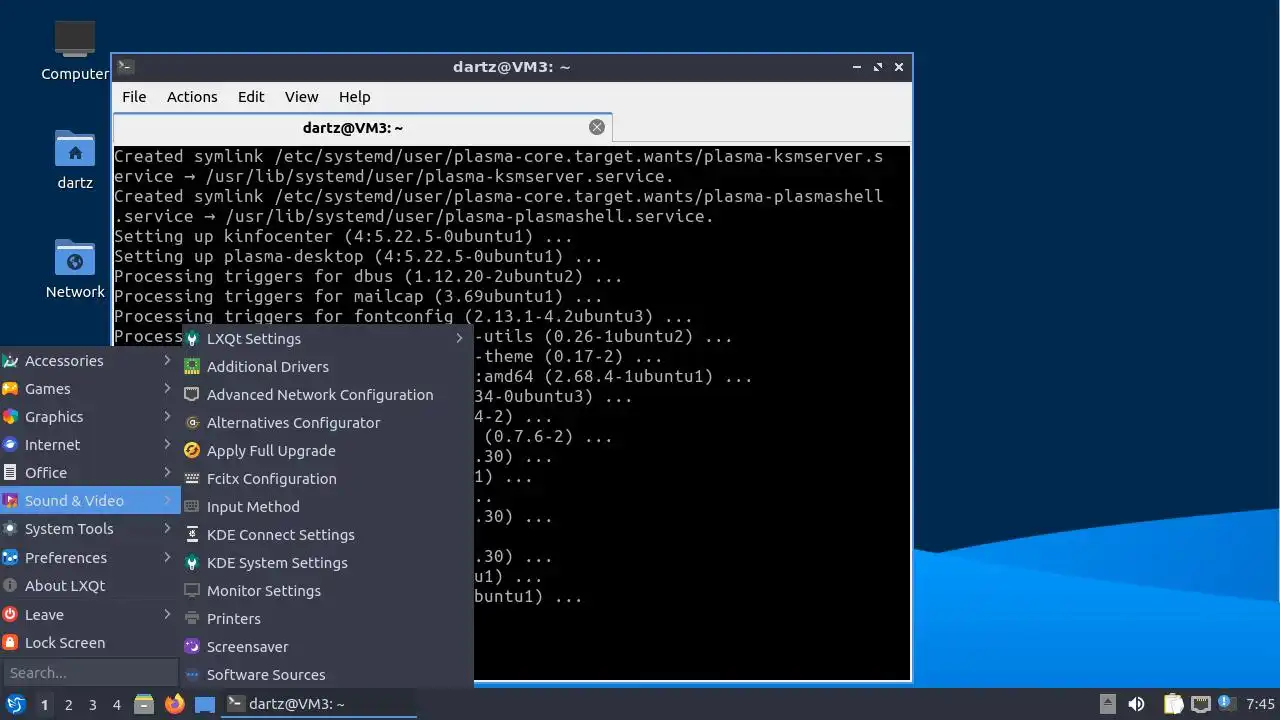1280x720 pixels.
Task: Open the clipboard manager tray icon
Action: 1173,704
